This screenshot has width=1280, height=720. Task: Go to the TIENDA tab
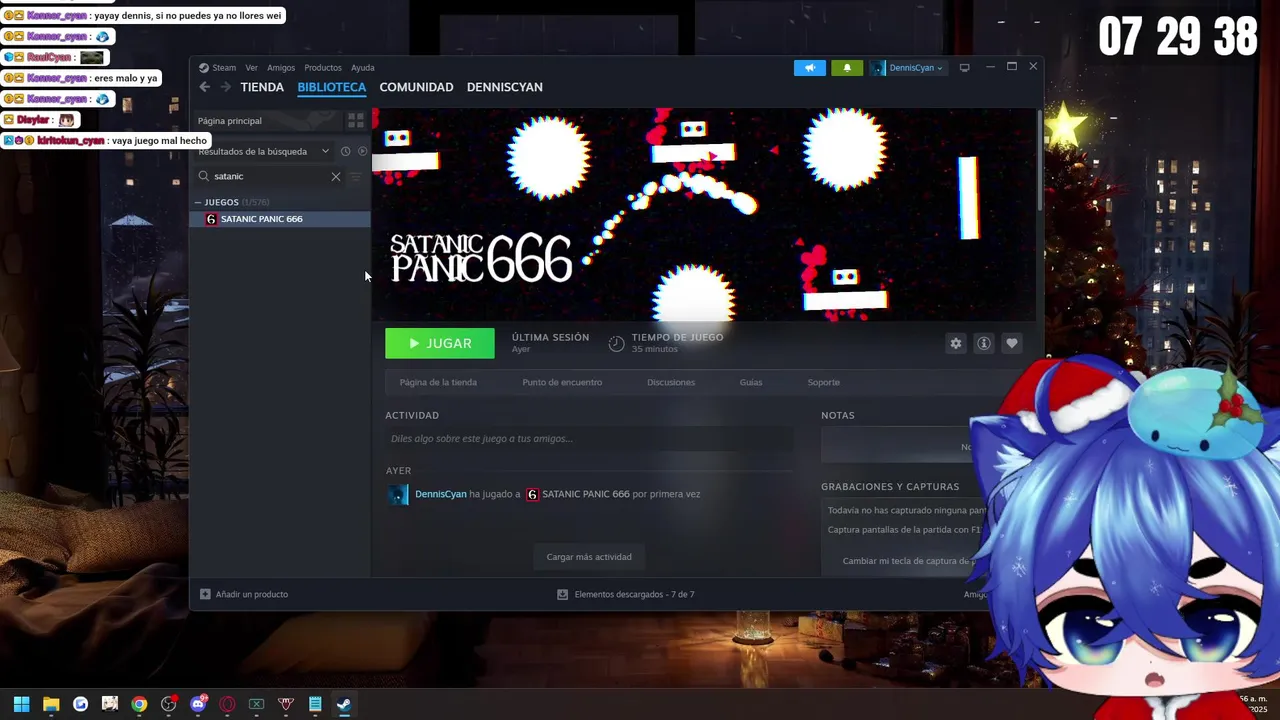[x=262, y=87]
